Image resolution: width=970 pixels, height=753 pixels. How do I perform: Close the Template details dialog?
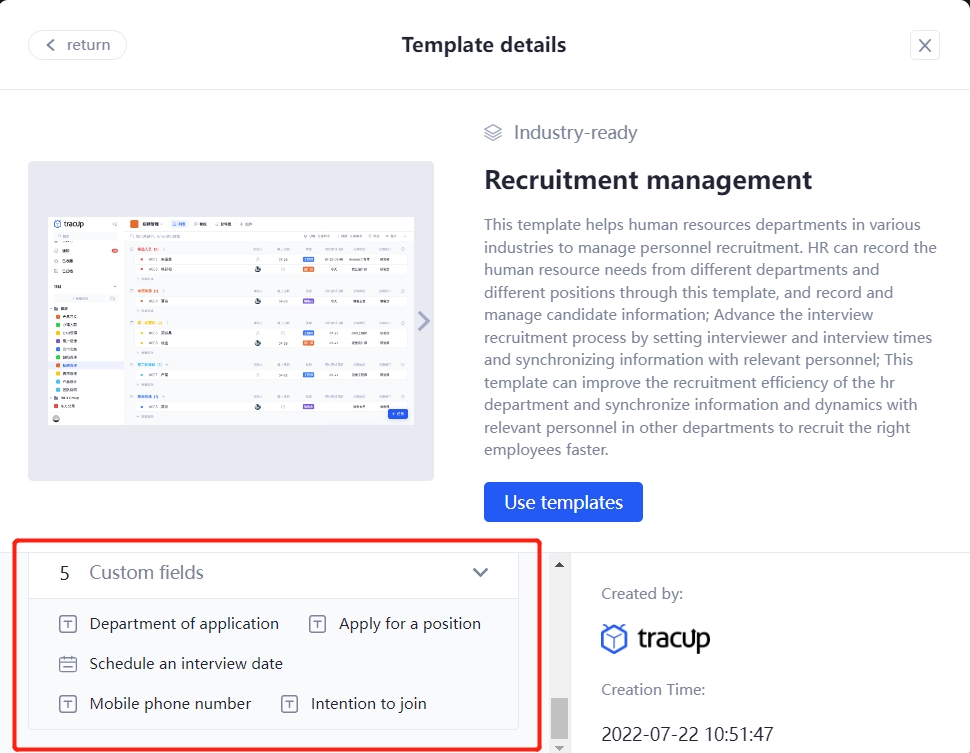click(x=924, y=44)
